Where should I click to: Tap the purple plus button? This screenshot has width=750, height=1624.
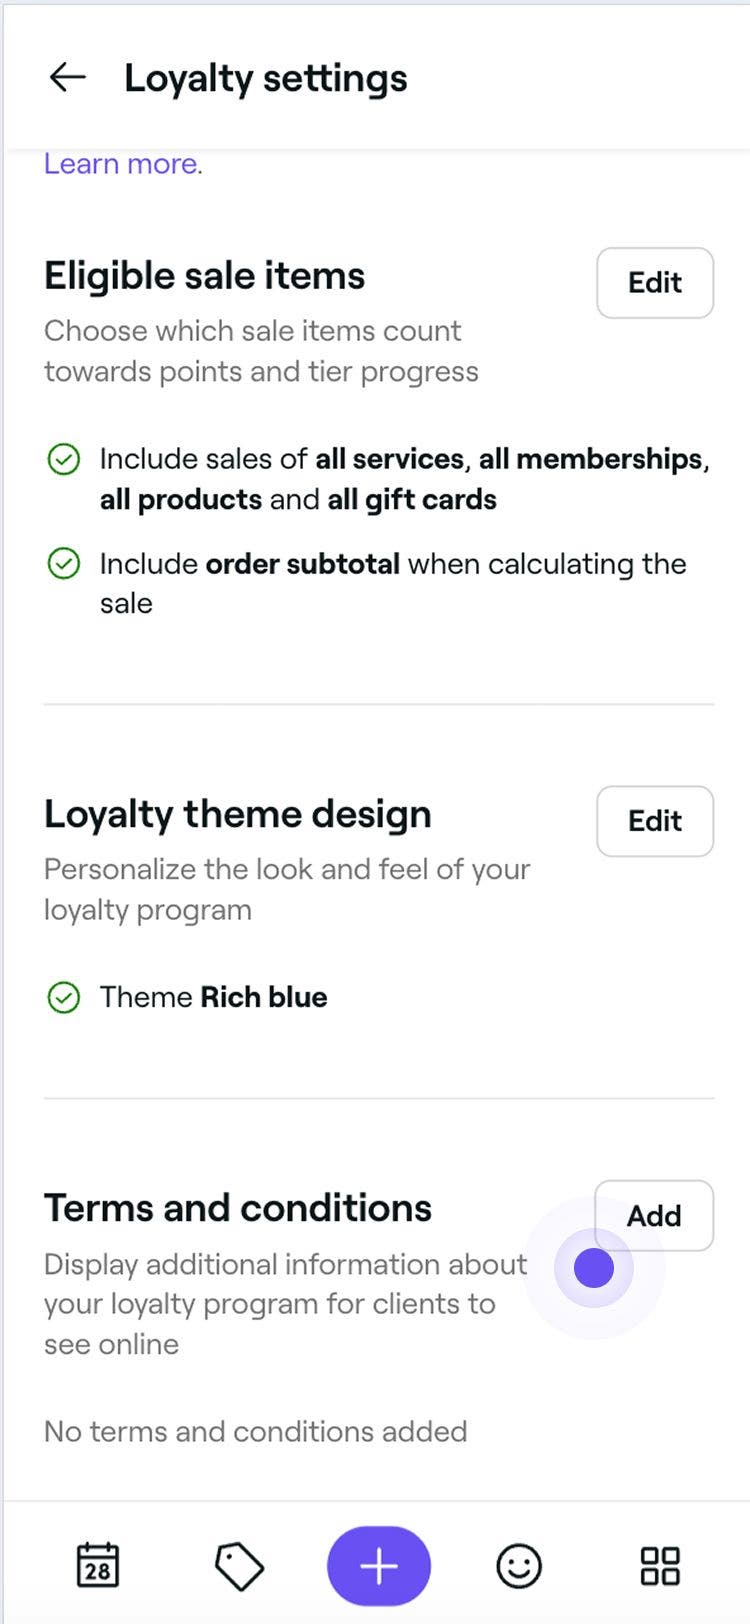(378, 1566)
